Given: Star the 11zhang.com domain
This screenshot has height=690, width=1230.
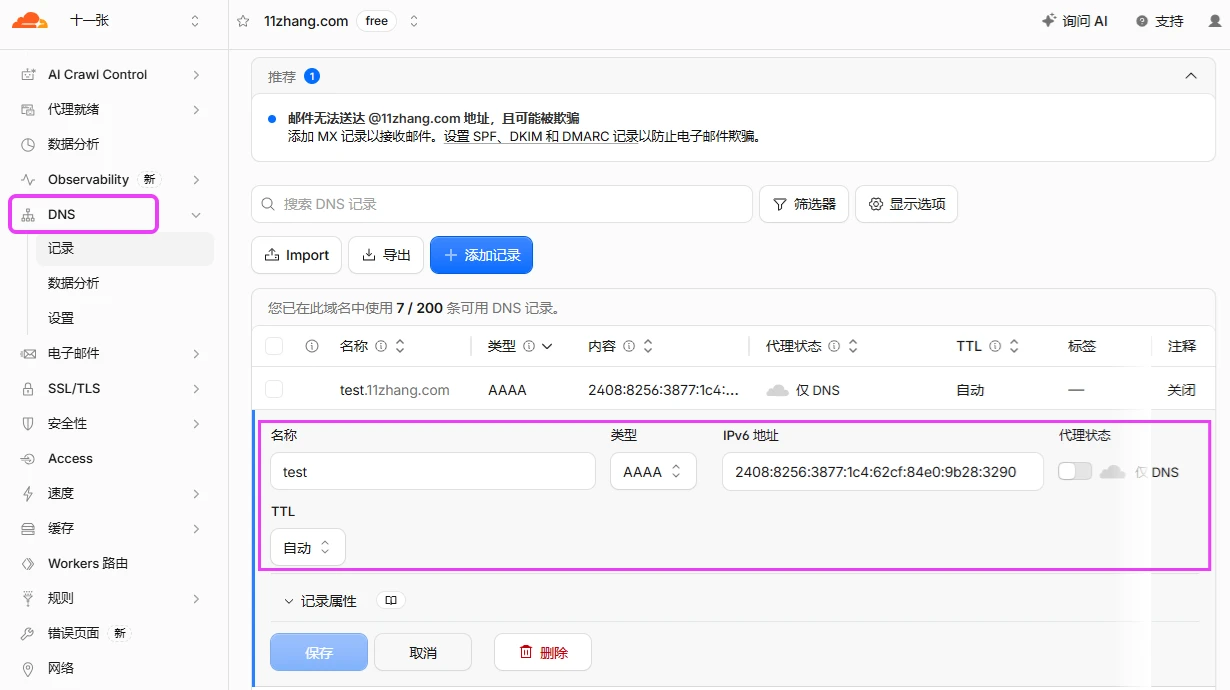Looking at the screenshot, I should (x=243, y=21).
